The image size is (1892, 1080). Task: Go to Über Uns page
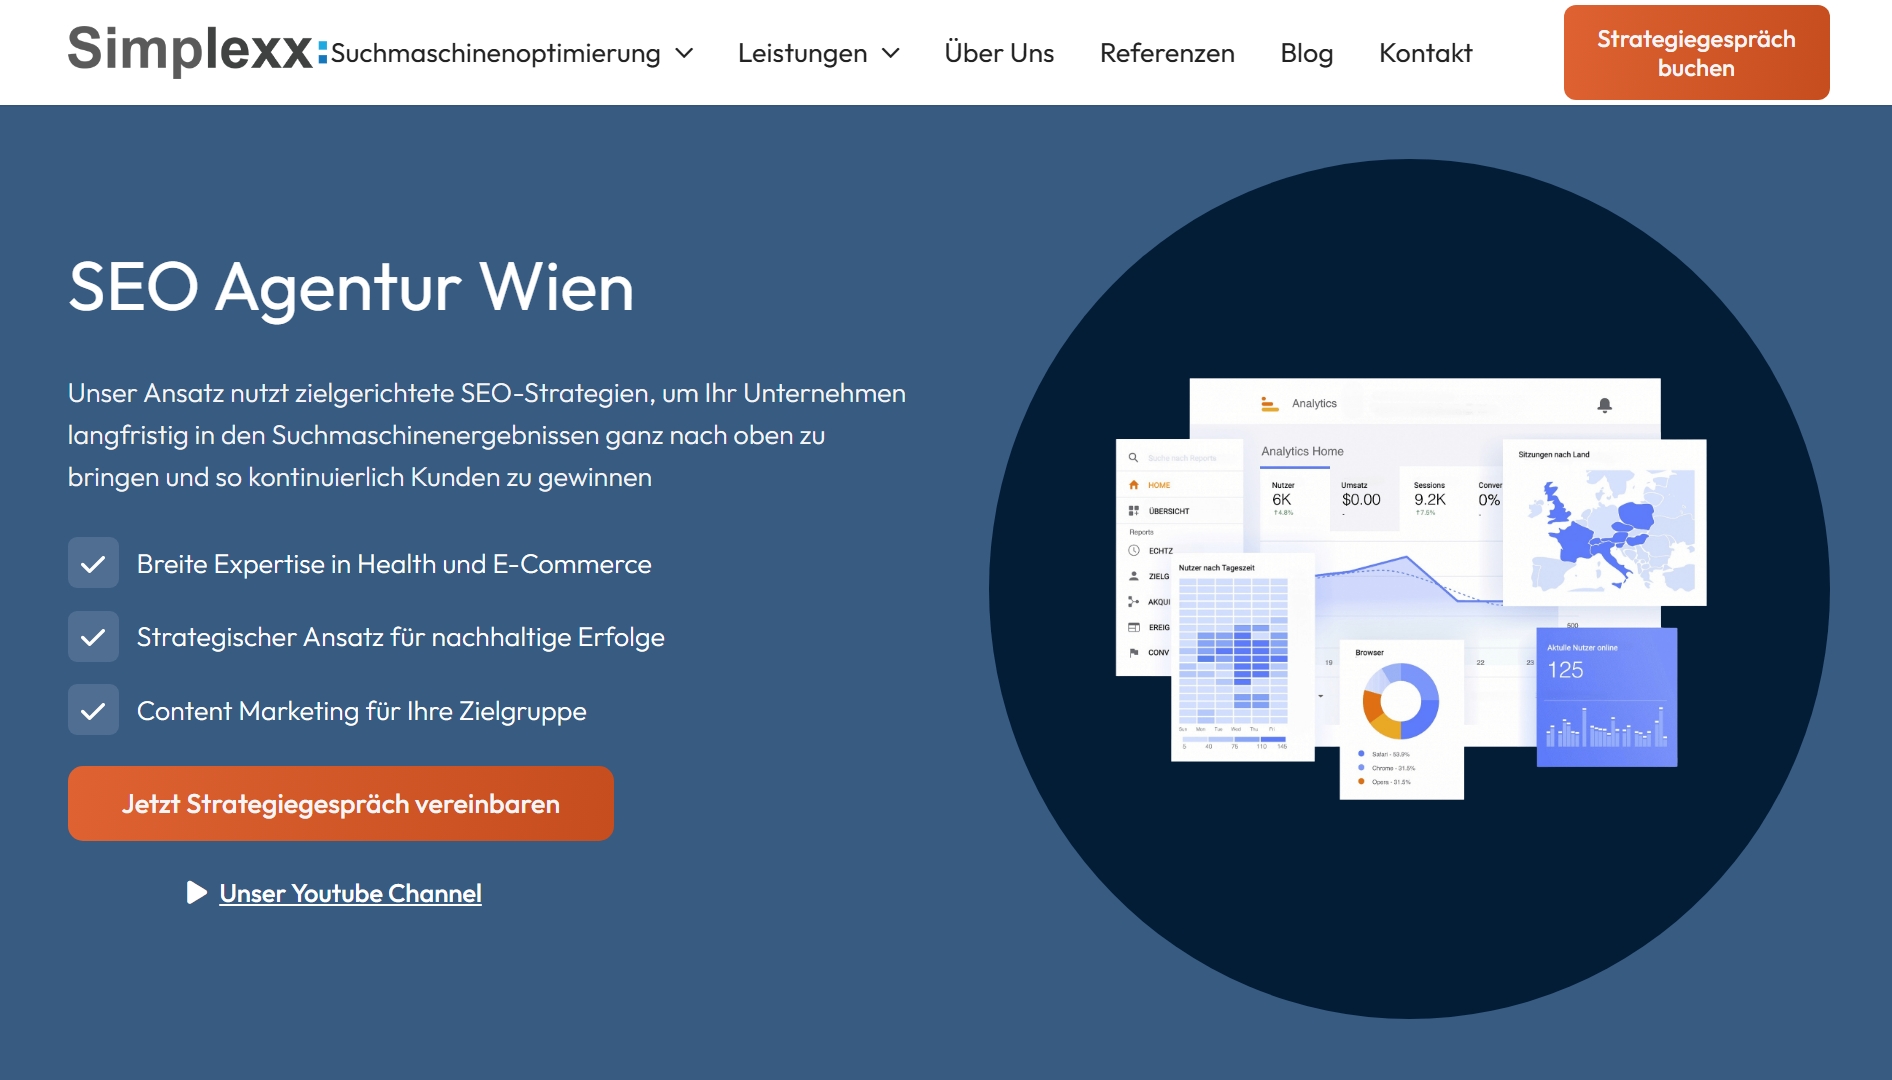click(x=999, y=53)
